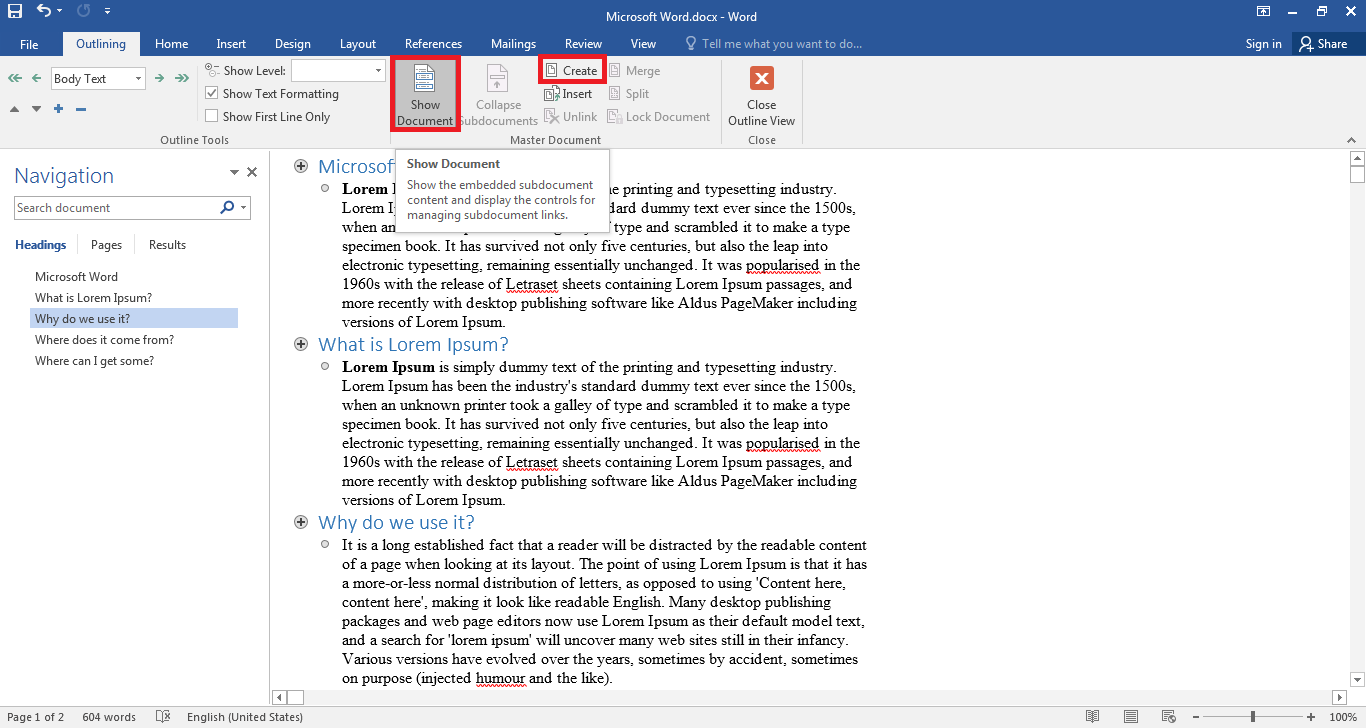Toggle spelling check icon in status bar
Screen dimensions: 1366x728
click(x=162, y=717)
